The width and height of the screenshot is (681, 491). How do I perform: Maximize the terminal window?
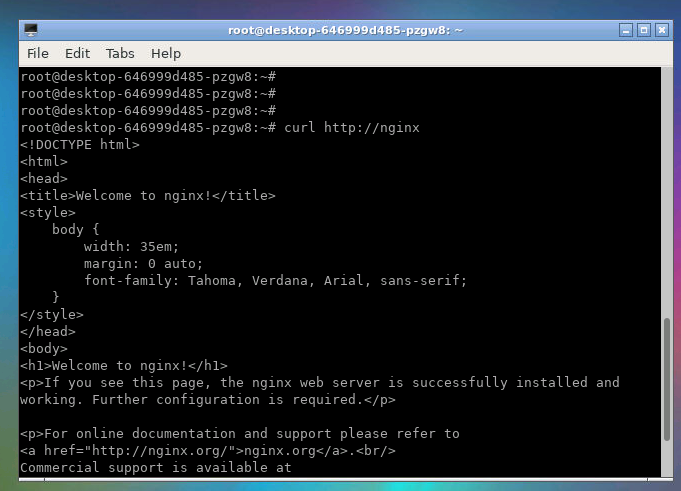(644, 30)
